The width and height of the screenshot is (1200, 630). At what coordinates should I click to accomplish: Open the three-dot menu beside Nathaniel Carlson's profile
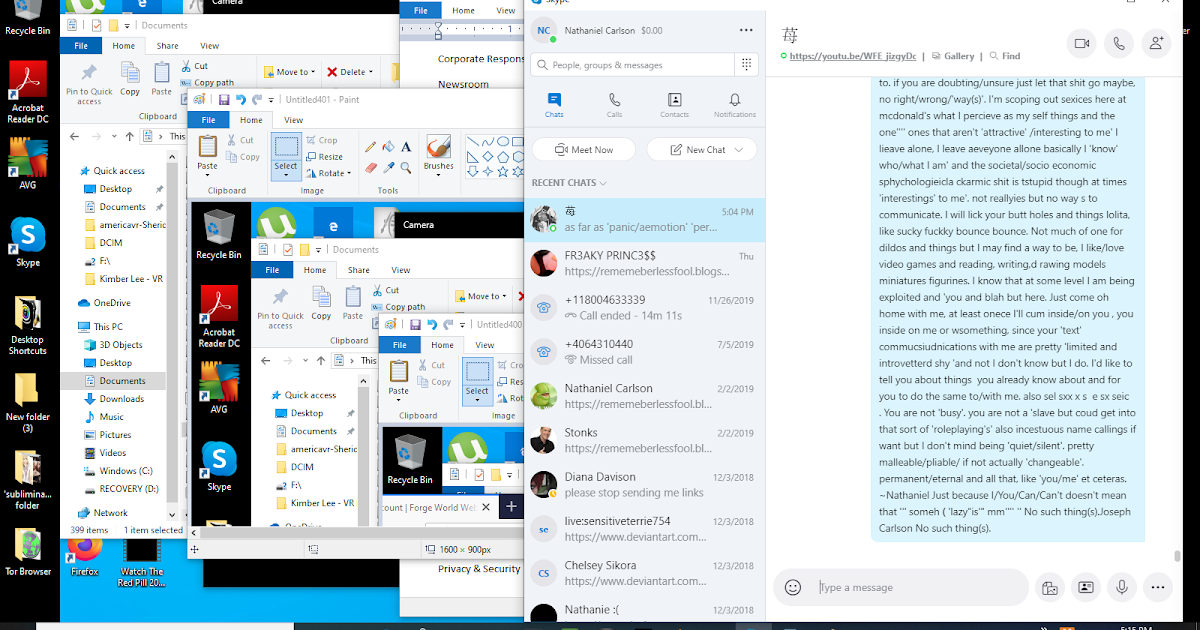pos(746,30)
